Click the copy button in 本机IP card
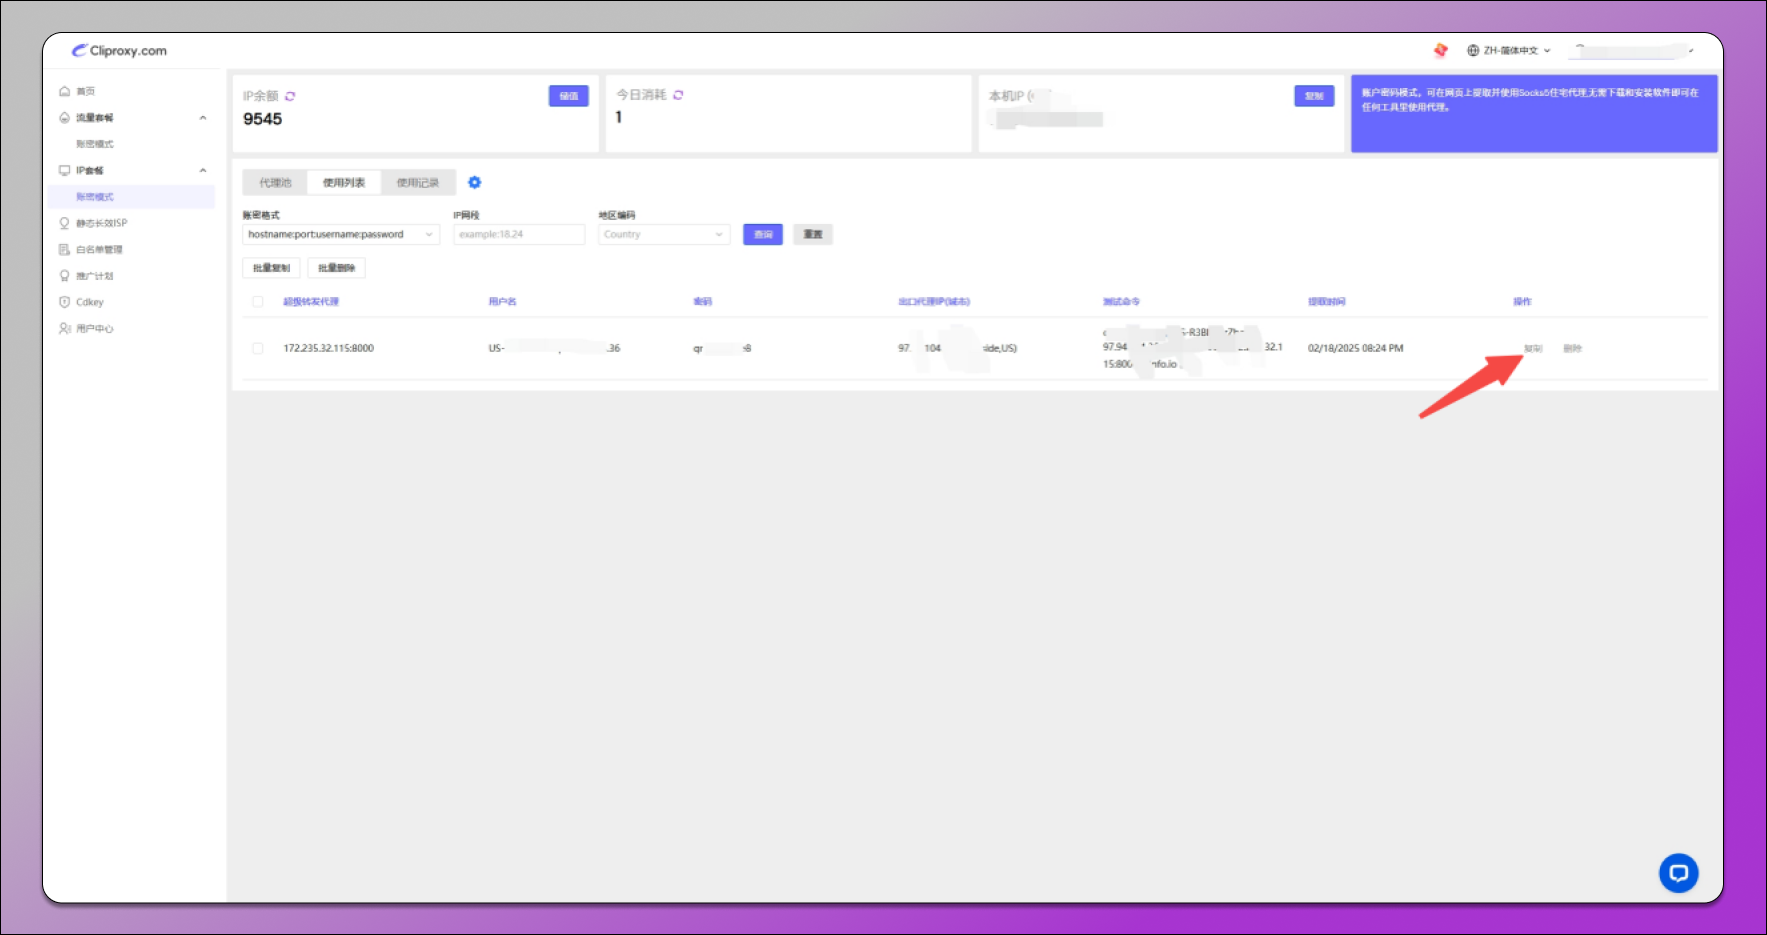The image size is (1767, 935). (x=1314, y=96)
